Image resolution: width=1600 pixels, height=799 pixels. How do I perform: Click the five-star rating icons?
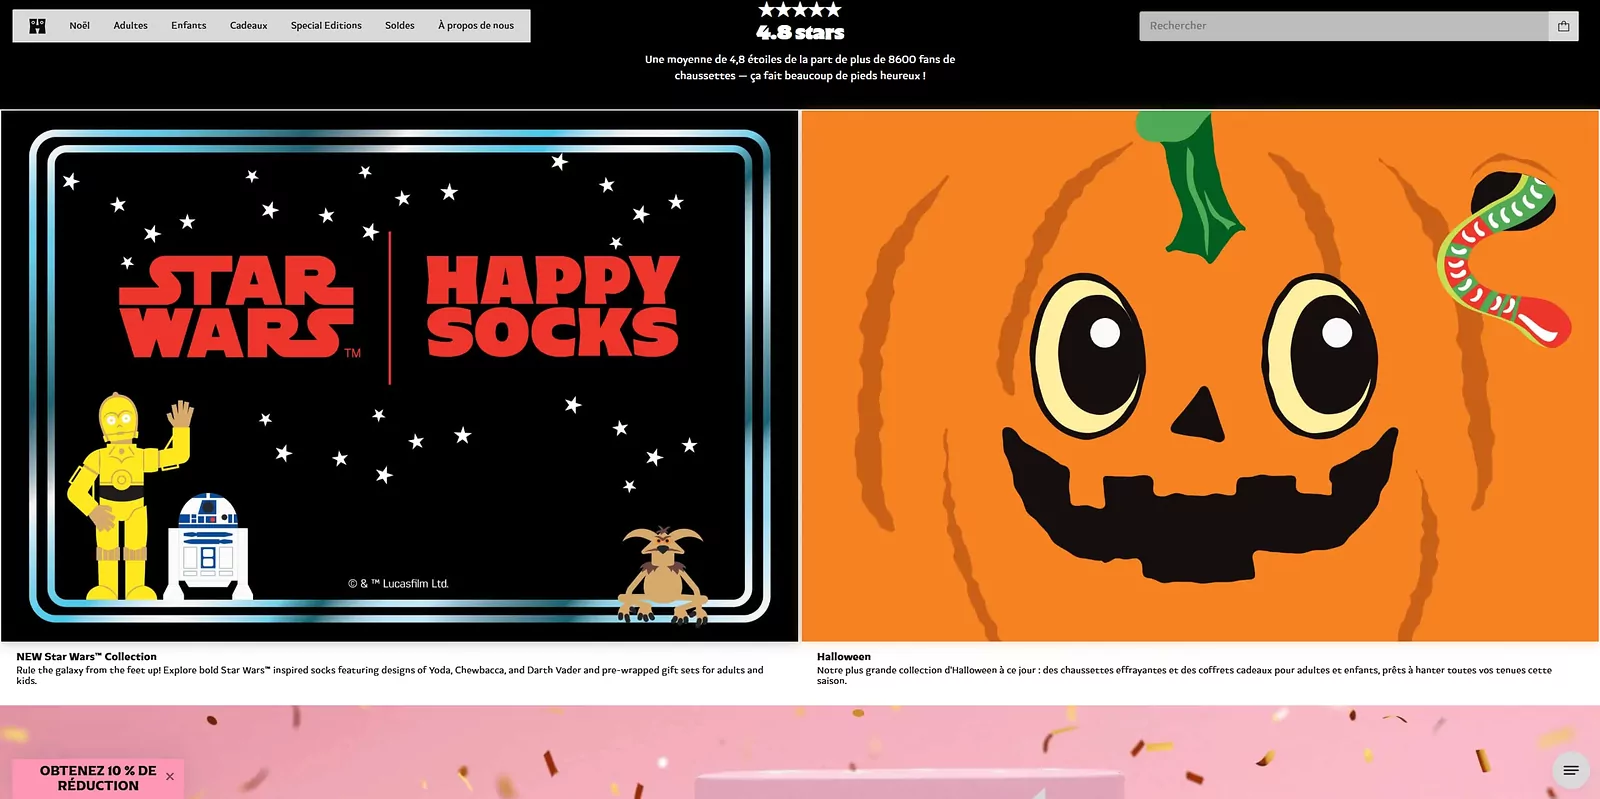(800, 10)
